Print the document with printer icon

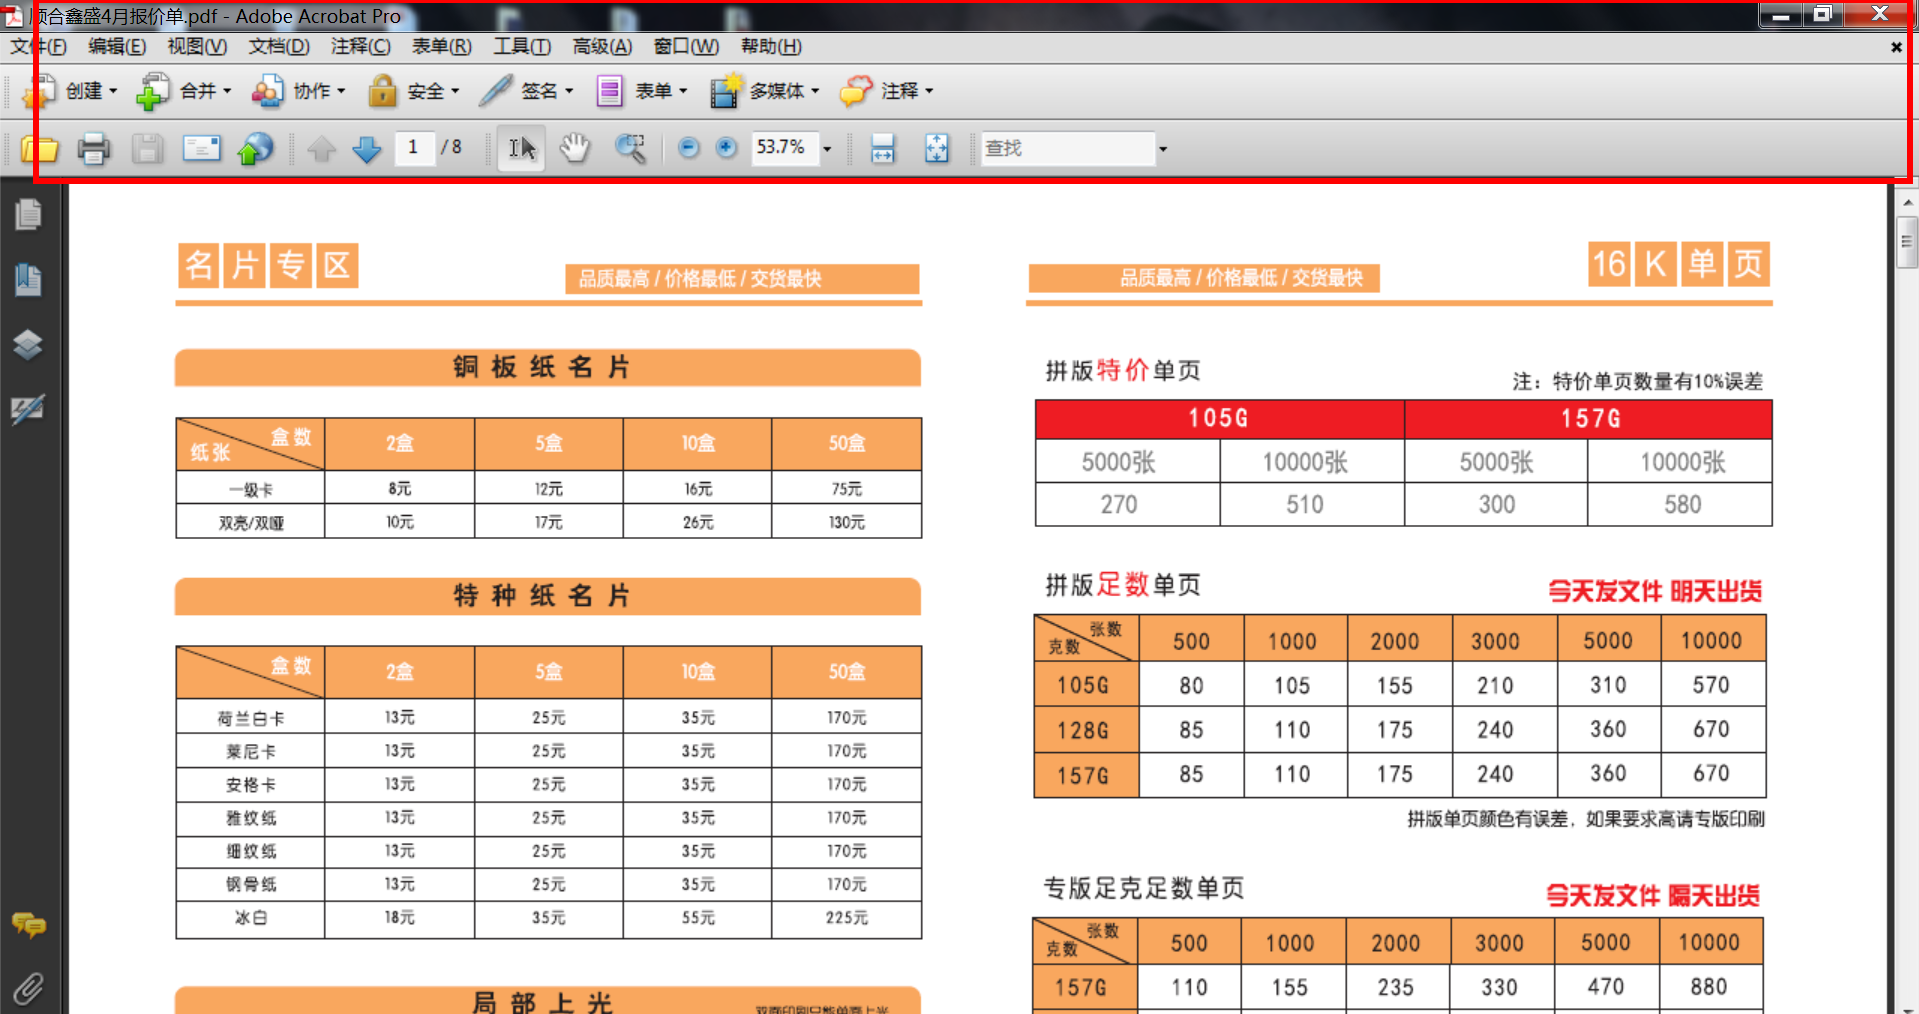pos(94,149)
